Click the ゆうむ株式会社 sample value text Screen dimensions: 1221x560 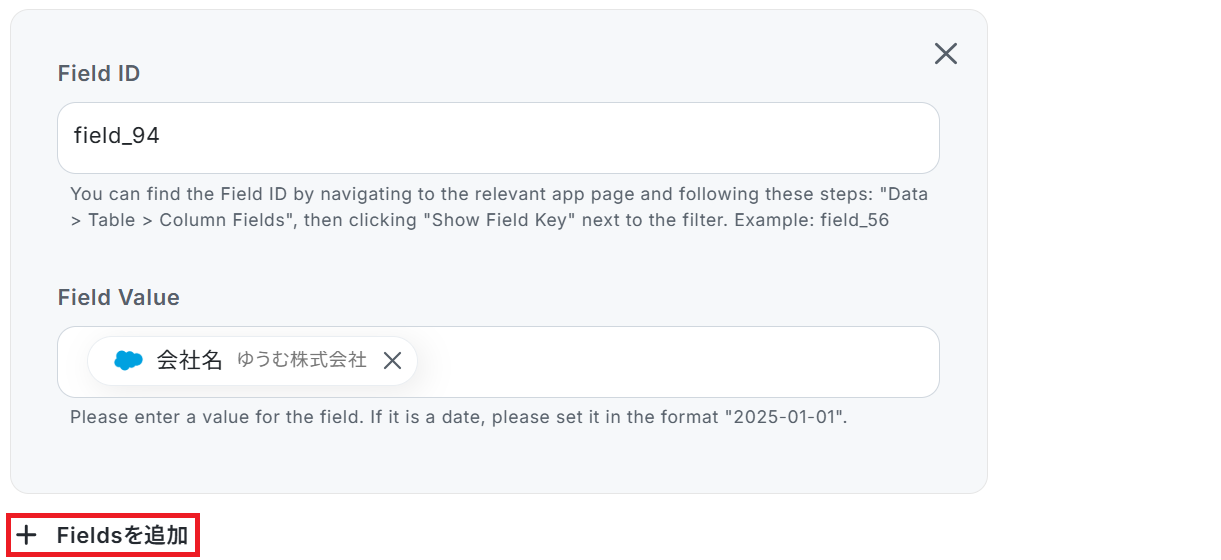point(301,360)
